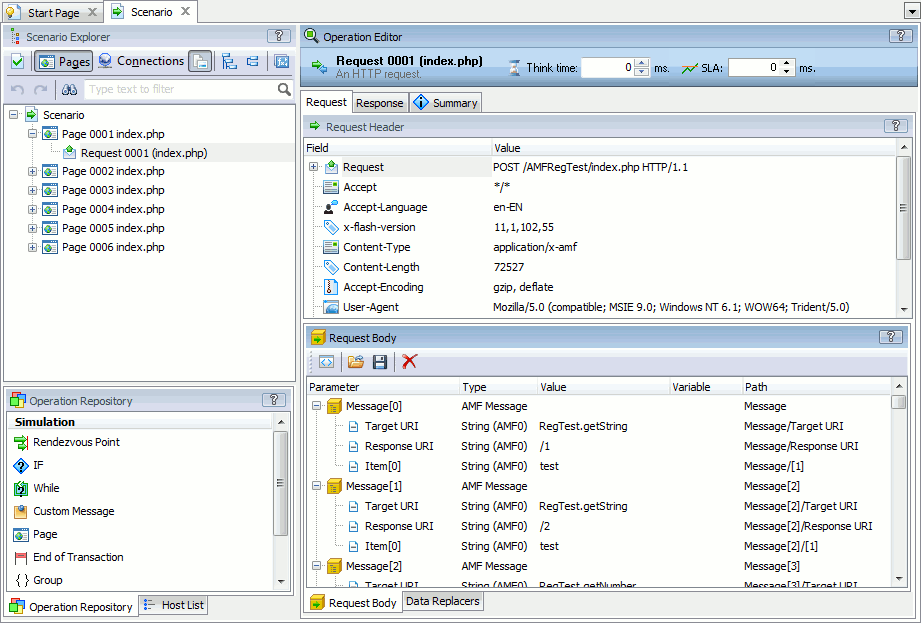Decrease Think time with down arrow
Screen dimensions: 921x623
(x=641, y=72)
